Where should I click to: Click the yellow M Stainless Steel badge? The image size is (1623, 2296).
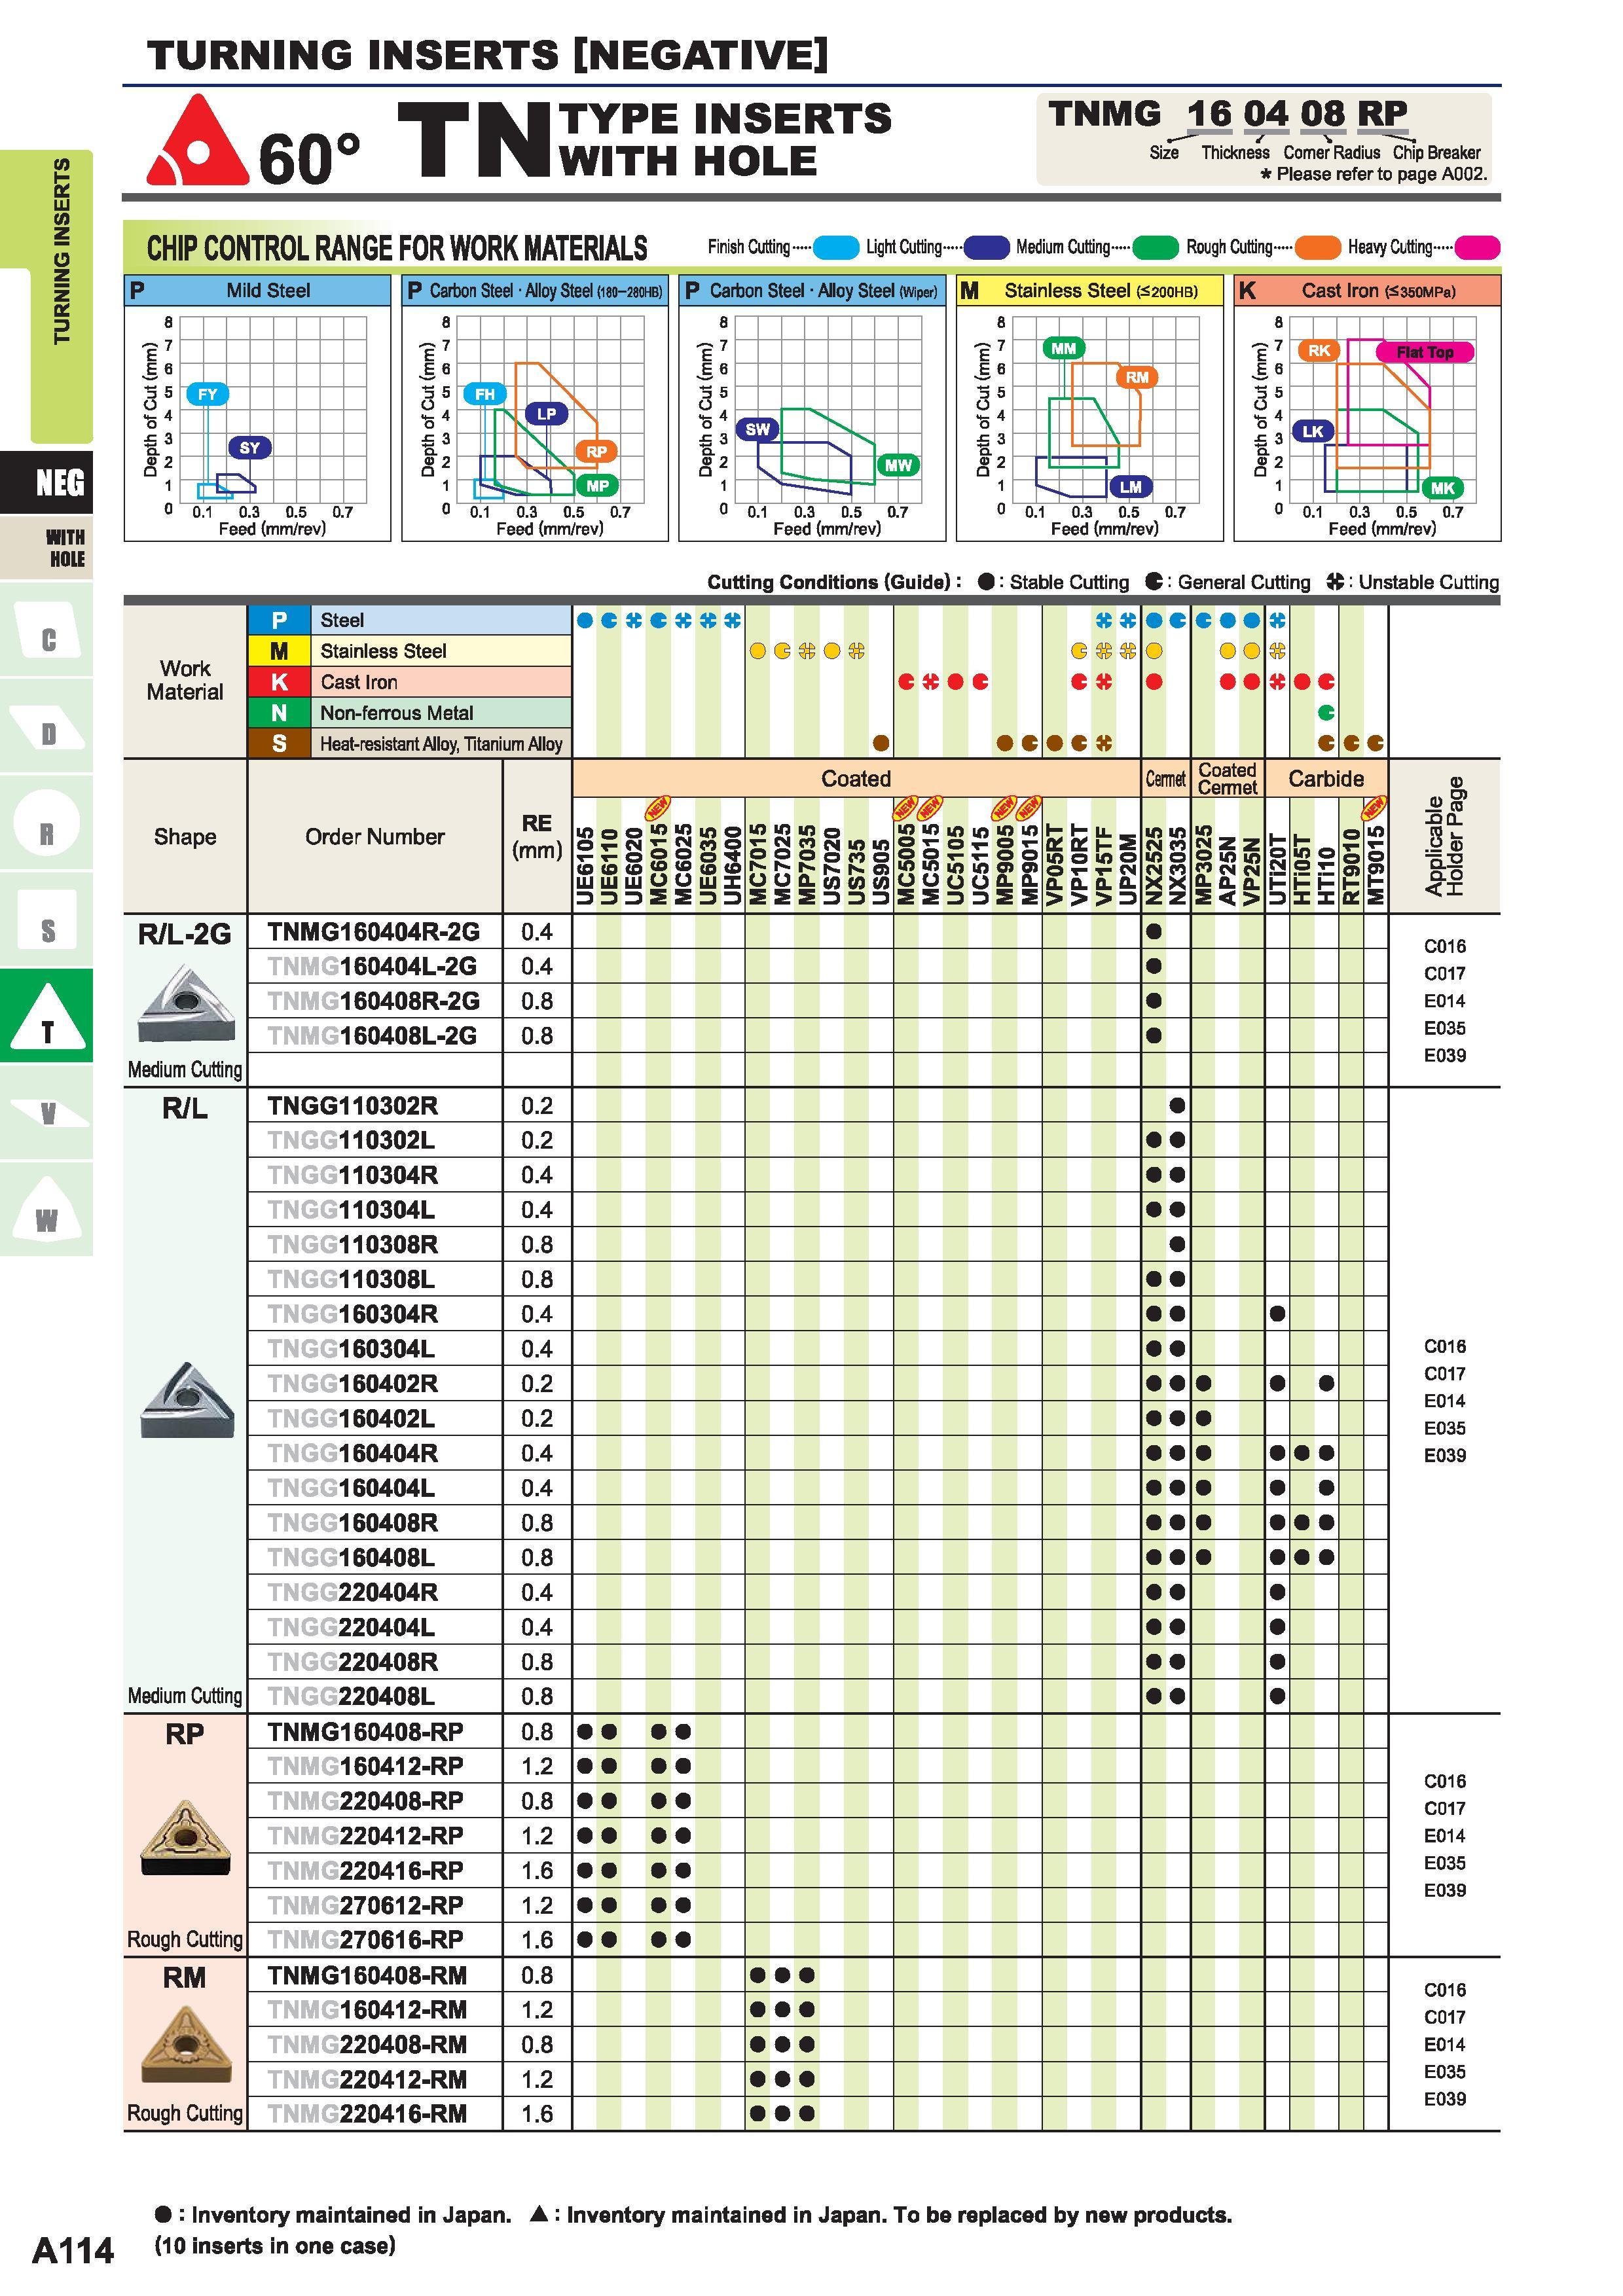(x=279, y=651)
